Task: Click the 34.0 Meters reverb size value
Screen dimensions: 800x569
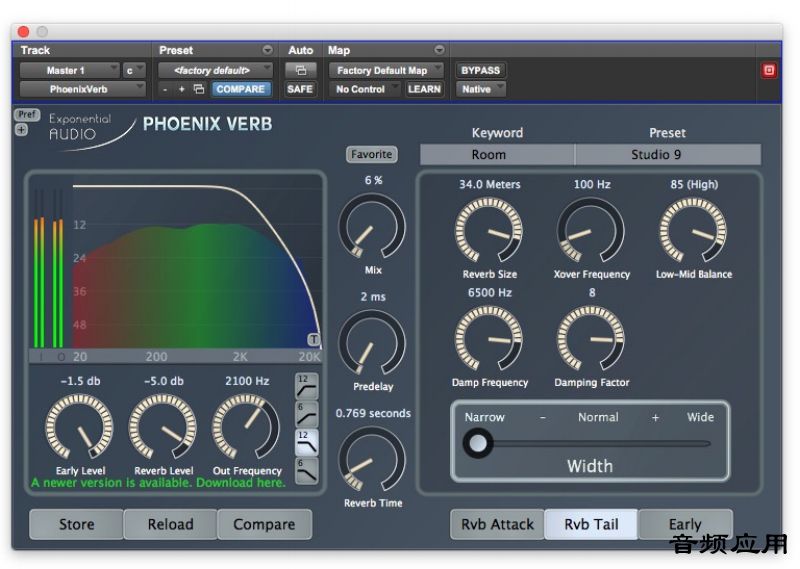Action: [489, 184]
